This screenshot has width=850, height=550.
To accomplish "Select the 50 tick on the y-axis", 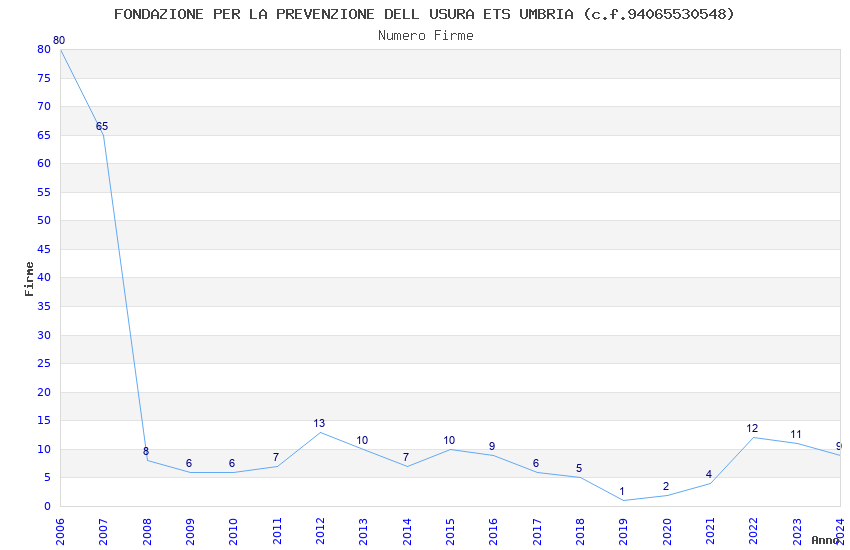I will click(x=44, y=220).
